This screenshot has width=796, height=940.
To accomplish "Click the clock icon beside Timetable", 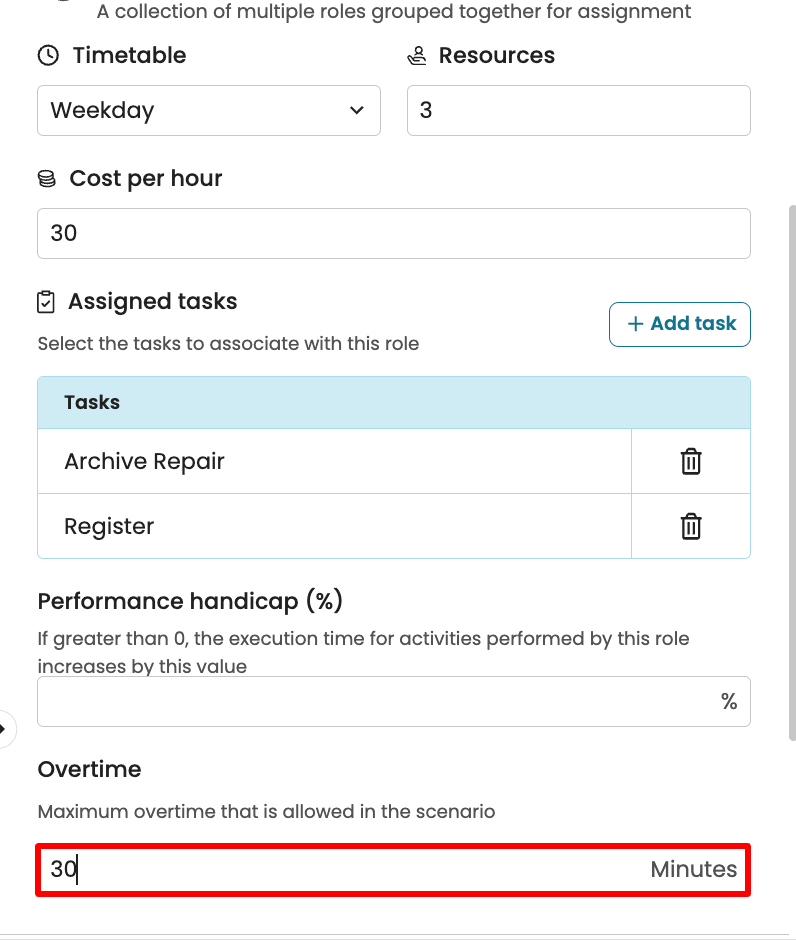I will click(x=48, y=56).
